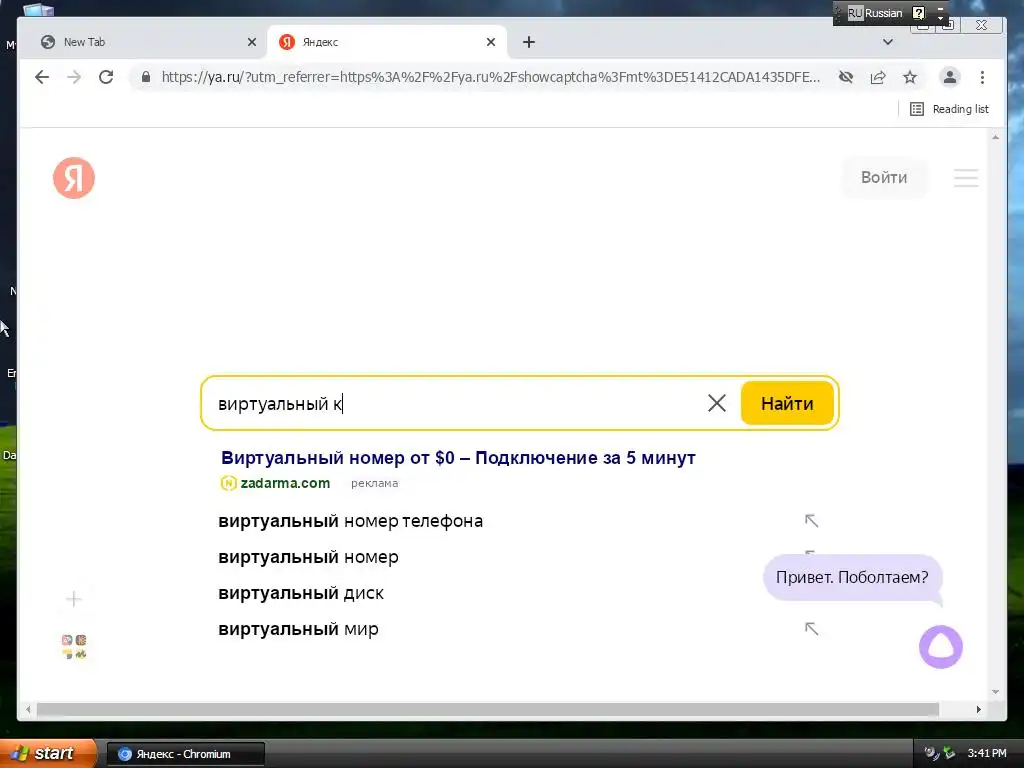Open the Chromium three-dot menu
The width and height of the screenshot is (1024, 768).
click(982, 77)
